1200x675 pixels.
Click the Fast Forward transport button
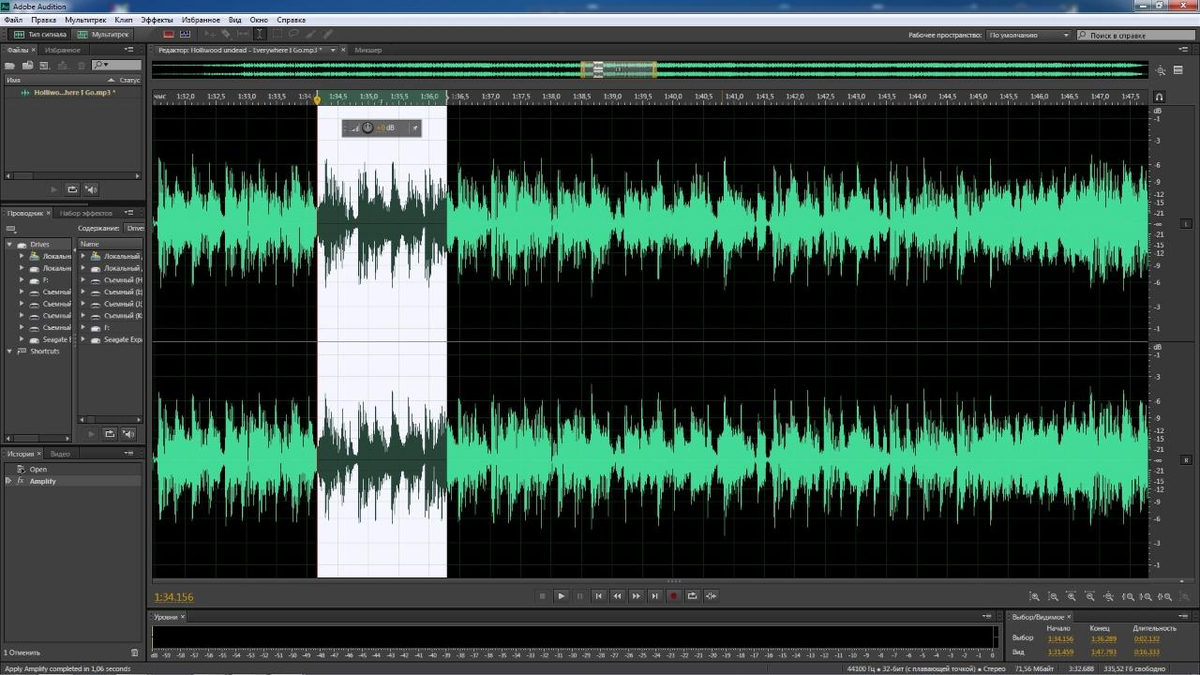coord(636,596)
